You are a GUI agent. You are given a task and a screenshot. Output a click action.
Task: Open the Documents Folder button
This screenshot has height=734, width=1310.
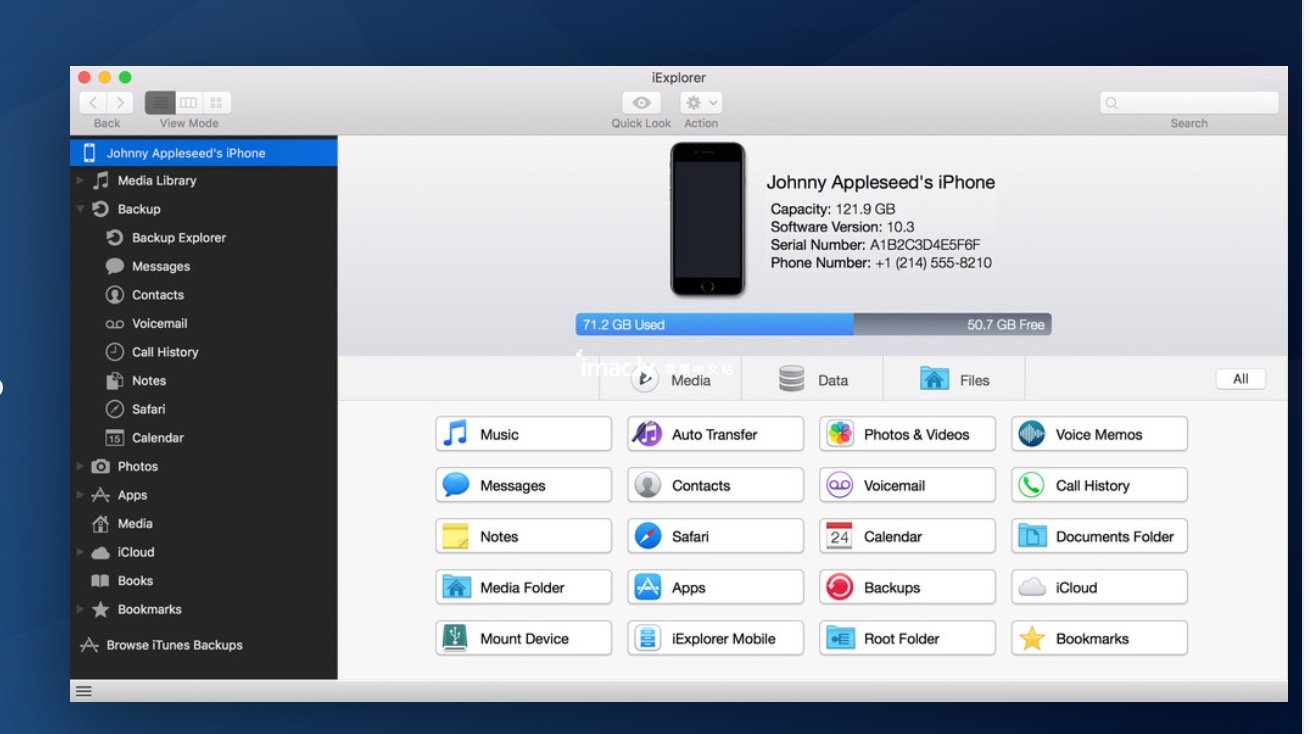point(1100,537)
